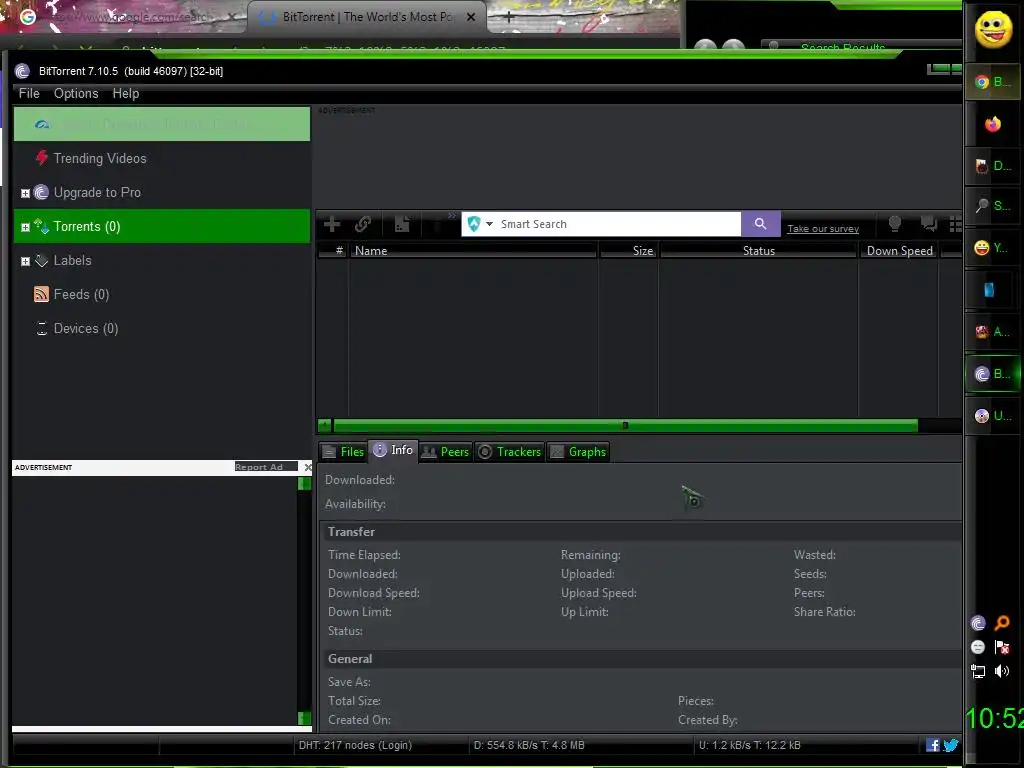The image size is (1024, 768).
Task: Click the Devices phone icon
Action: tap(42, 328)
